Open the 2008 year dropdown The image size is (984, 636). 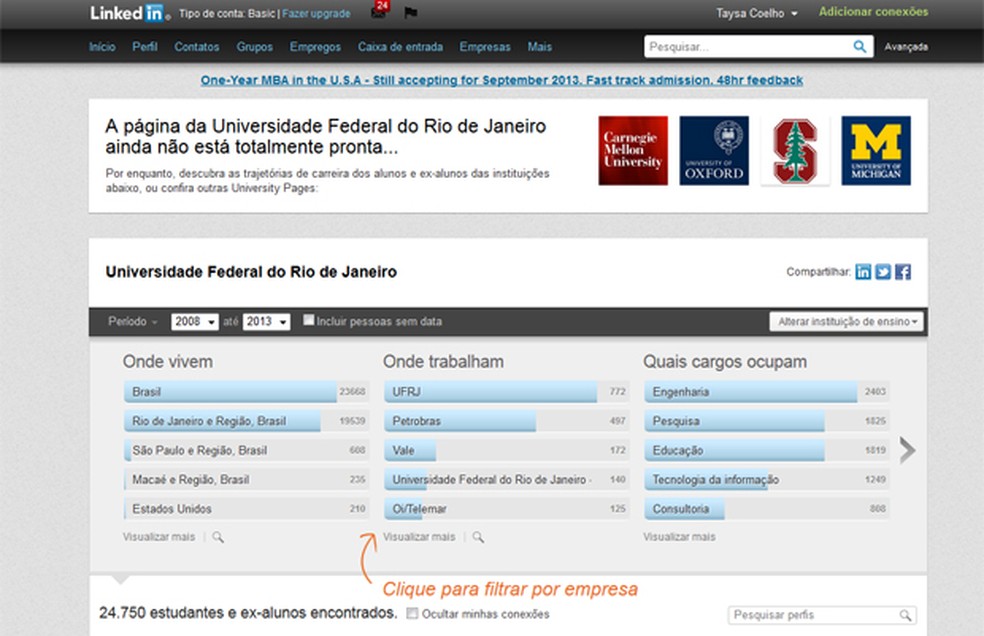tap(195, 321)
